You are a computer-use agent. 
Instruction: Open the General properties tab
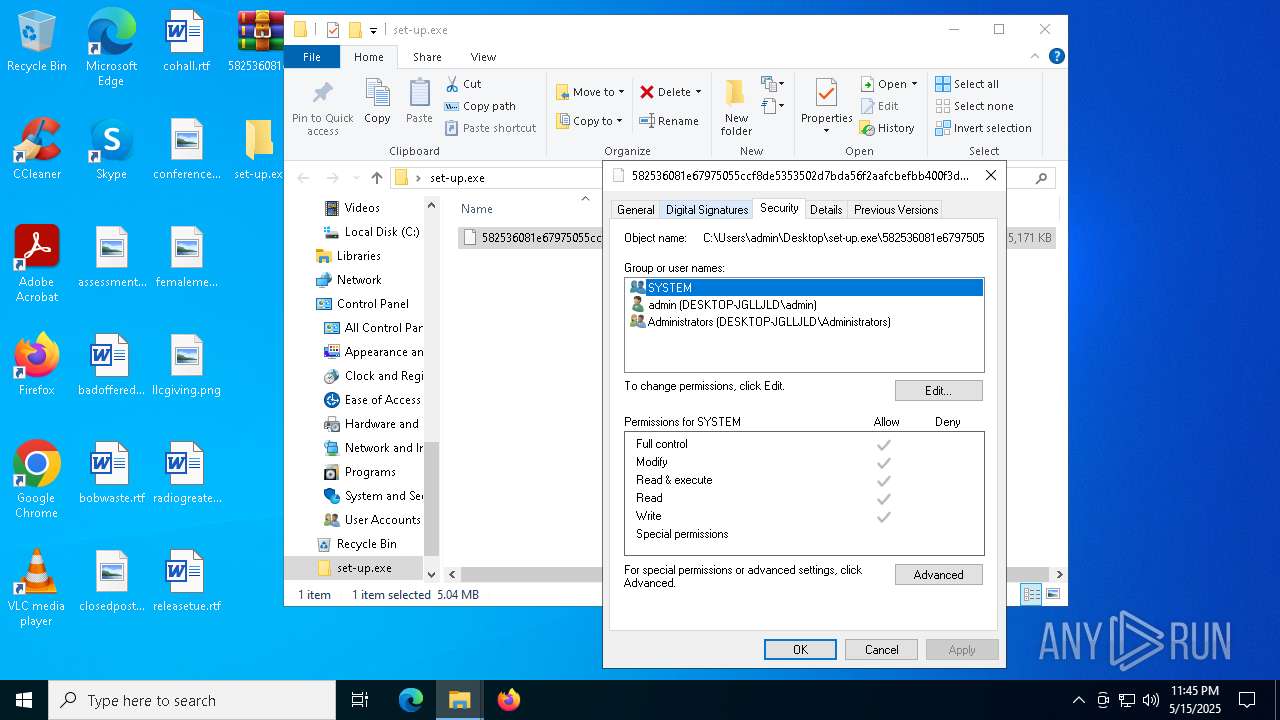coord(635,210)
